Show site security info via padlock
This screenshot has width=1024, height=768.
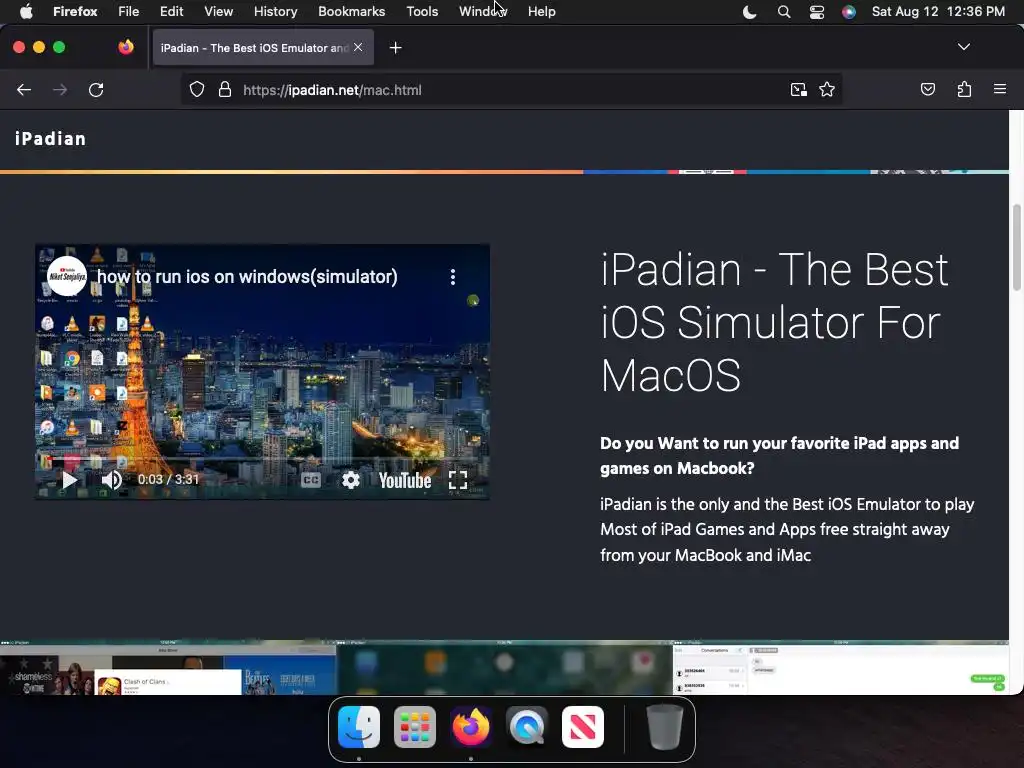coord(225,90)
